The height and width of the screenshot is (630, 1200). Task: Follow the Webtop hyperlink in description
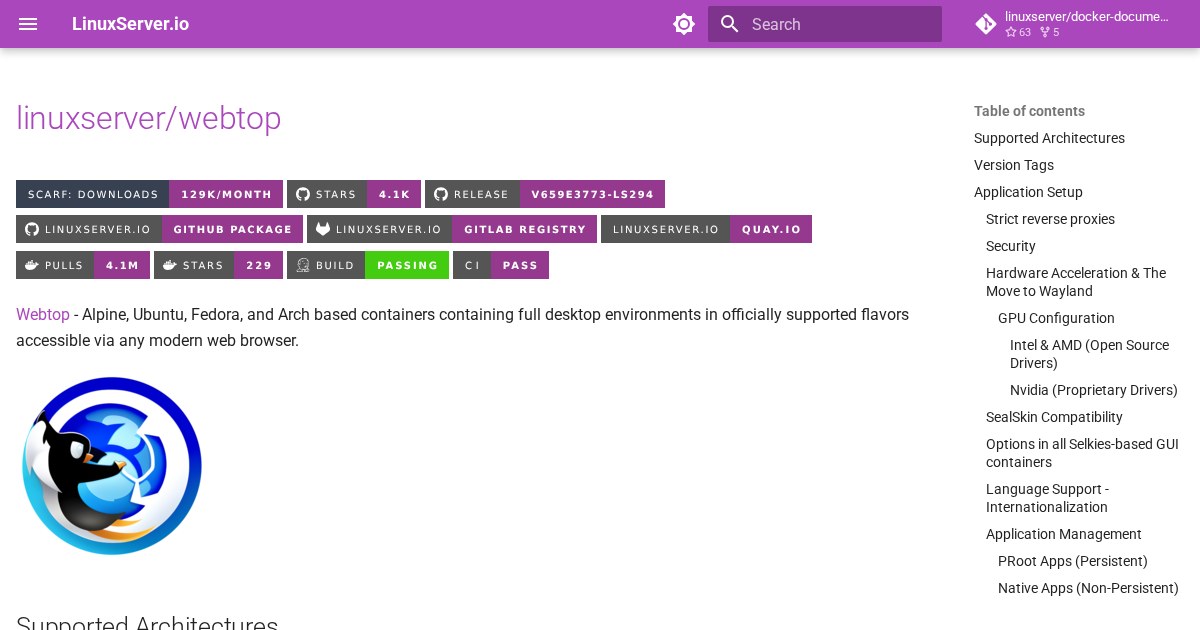[x=43, y=314]
